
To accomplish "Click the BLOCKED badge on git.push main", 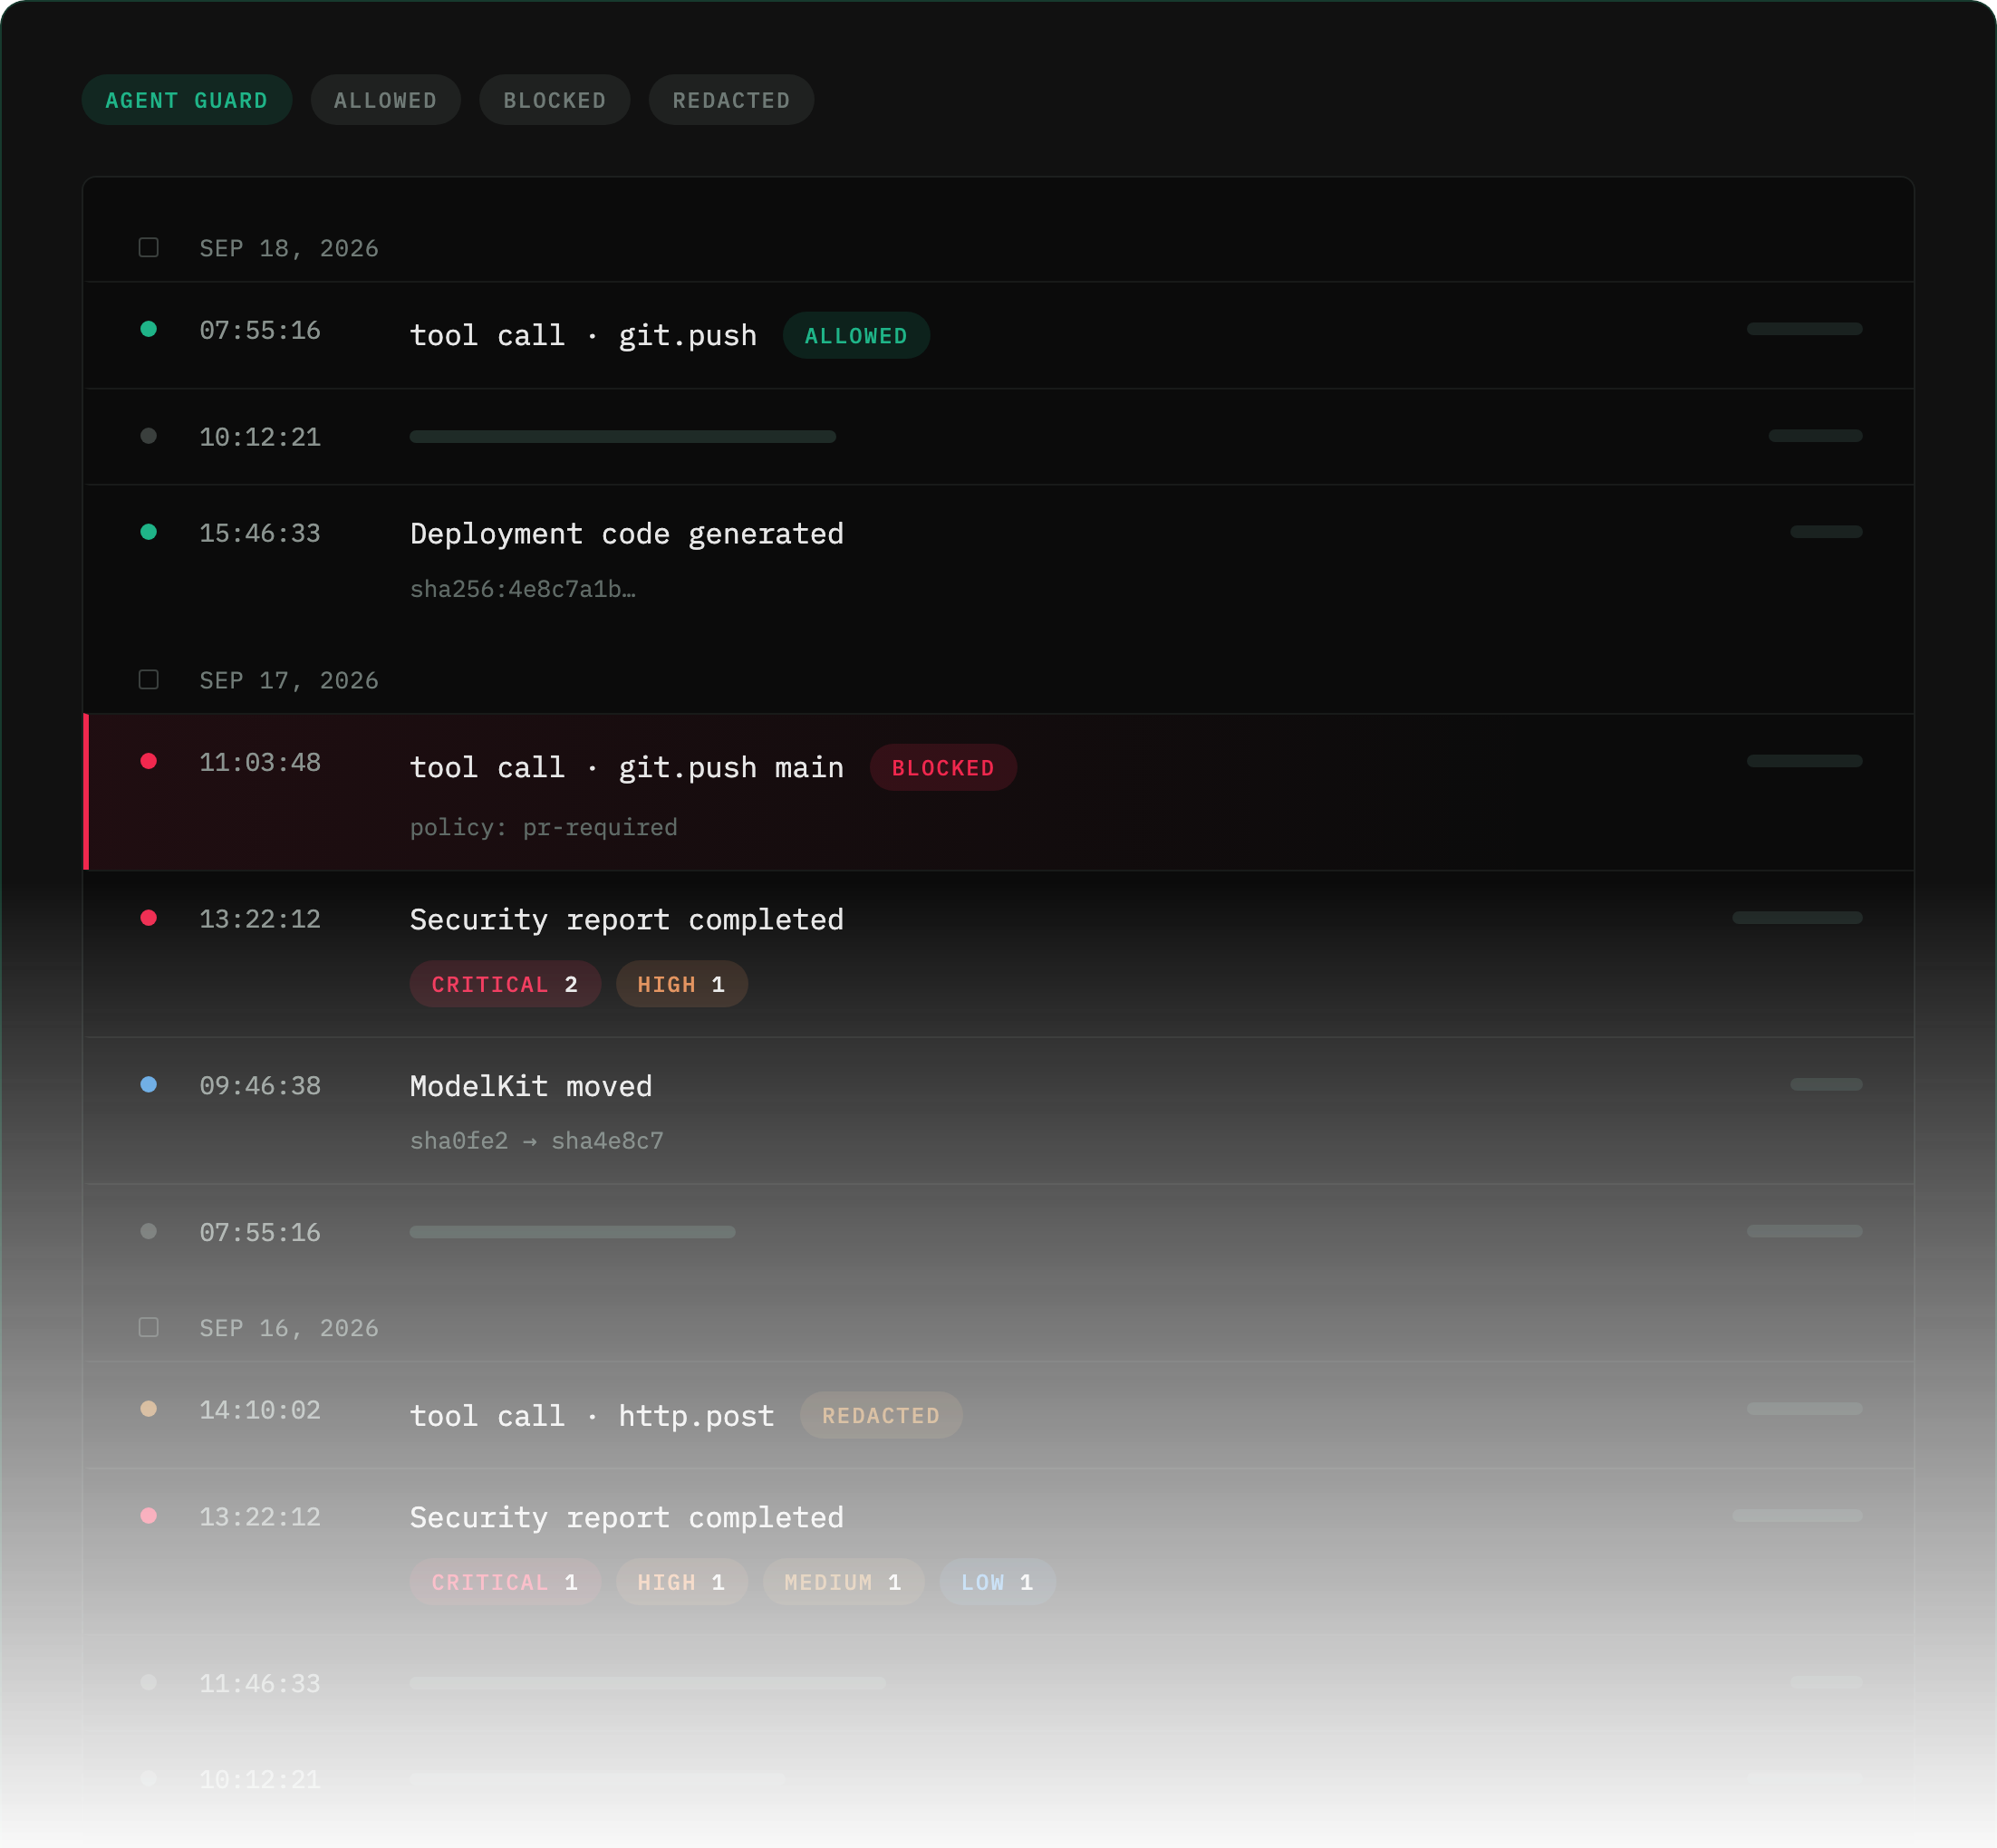I will coord(943,768).
